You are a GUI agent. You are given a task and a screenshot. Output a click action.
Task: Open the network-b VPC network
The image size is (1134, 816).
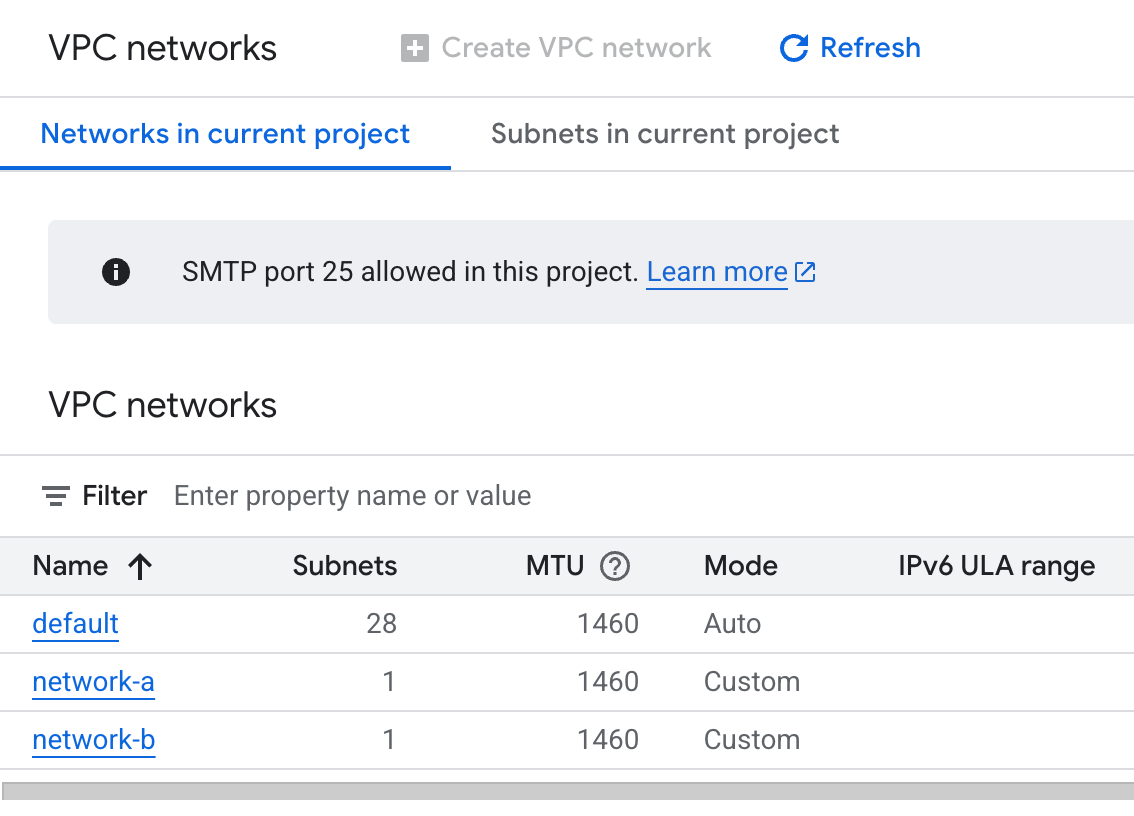click(93, 740)
